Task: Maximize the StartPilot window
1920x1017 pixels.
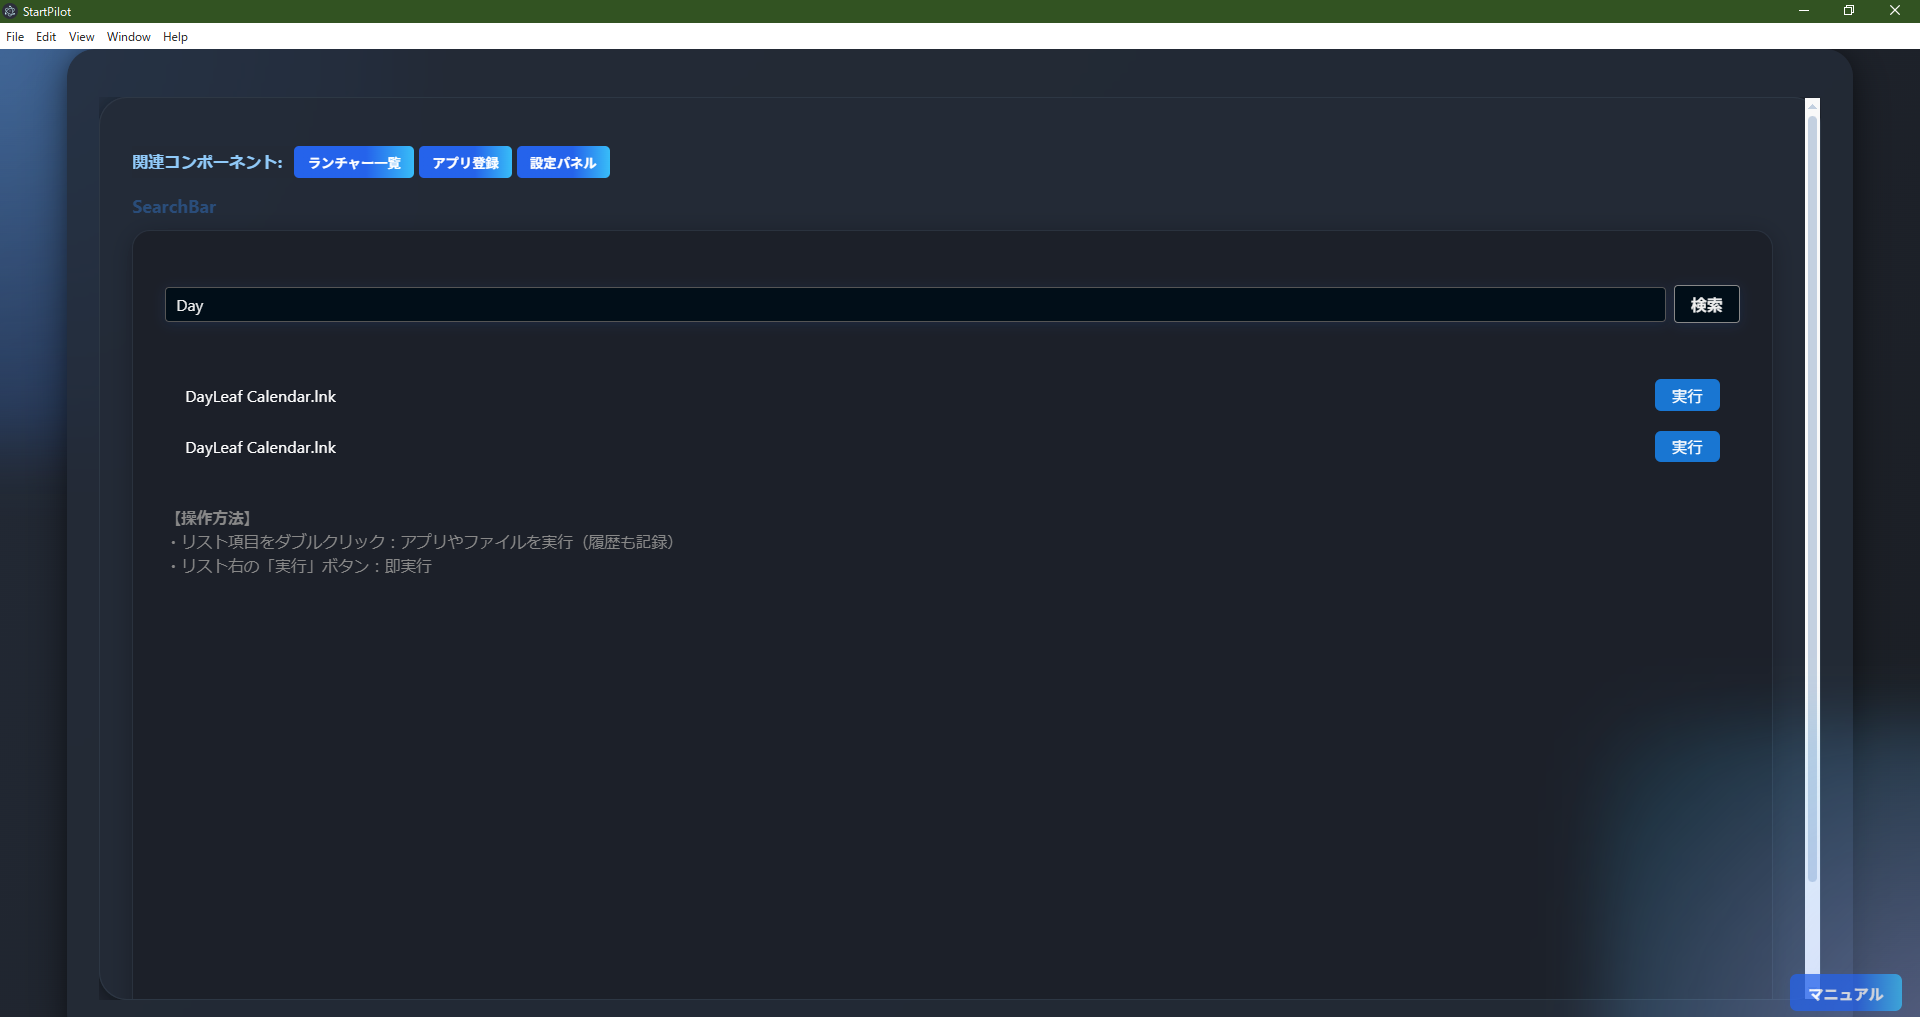Action: coord(1849,11)
